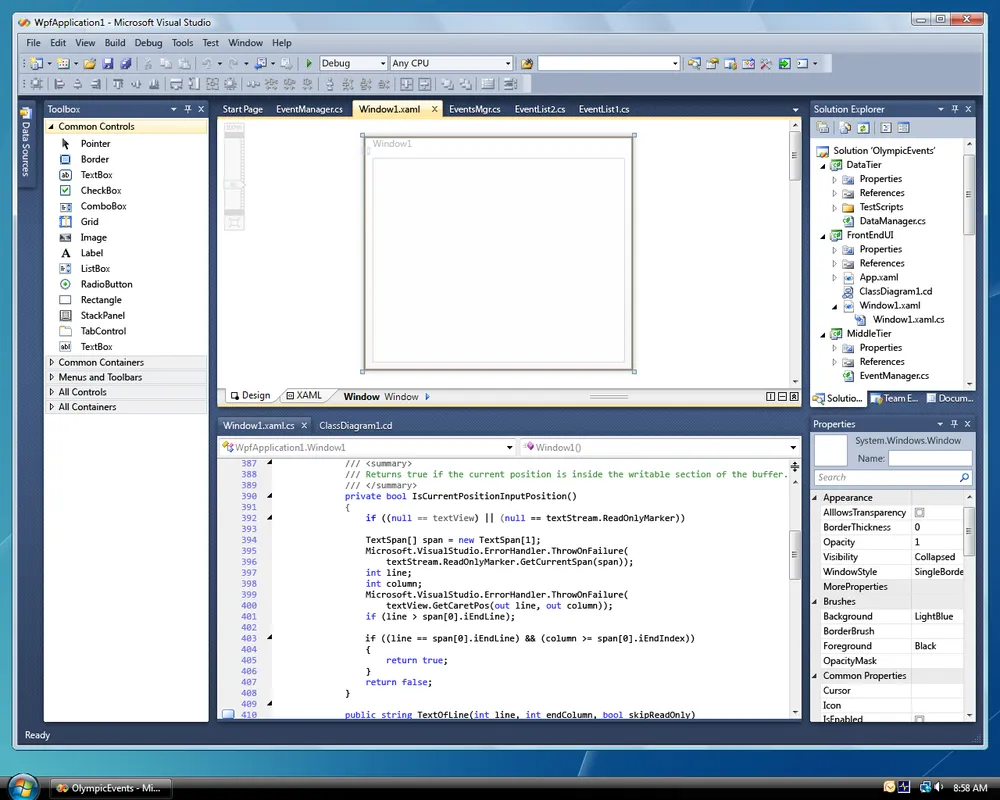Viewport: 1000px width, 800px height.
Task: Select the CheckBox control in Toolbox
Action: pos(101,191)
